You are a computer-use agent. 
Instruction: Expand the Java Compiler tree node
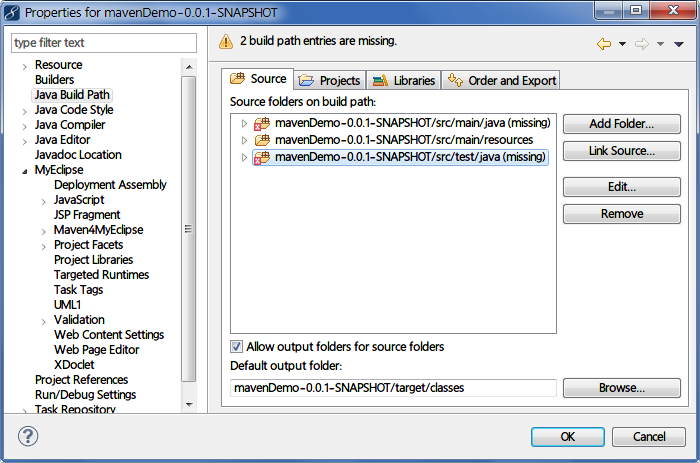coord(24,125)
